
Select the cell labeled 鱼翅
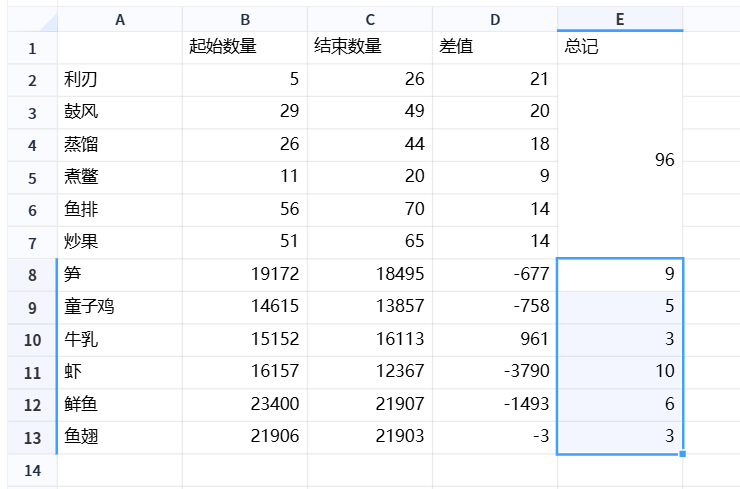(120, 438)
